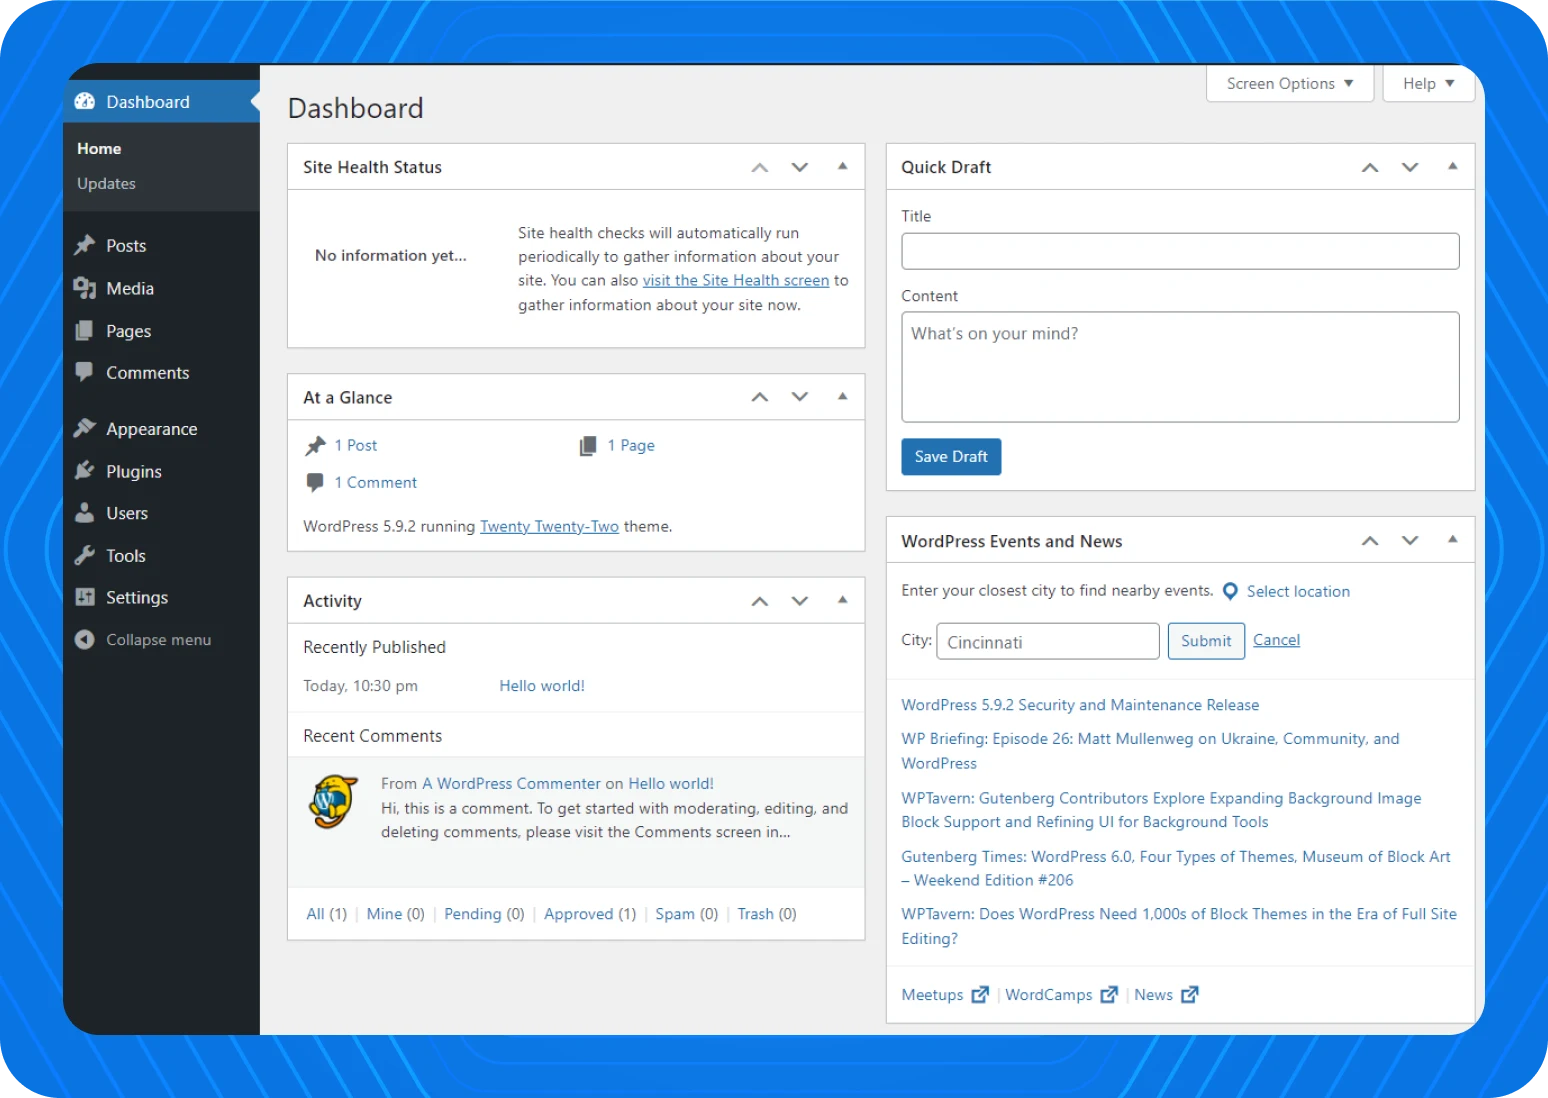Toggle the At a Glance panel closed
Screen dimensions: 1548x1098
tap(843, 396)
